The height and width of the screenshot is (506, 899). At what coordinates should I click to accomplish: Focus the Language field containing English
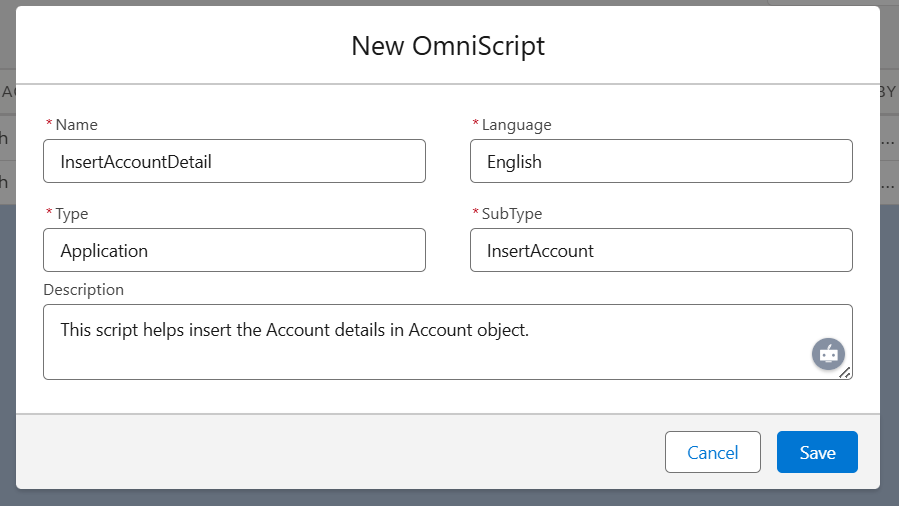tap(660, 161)
